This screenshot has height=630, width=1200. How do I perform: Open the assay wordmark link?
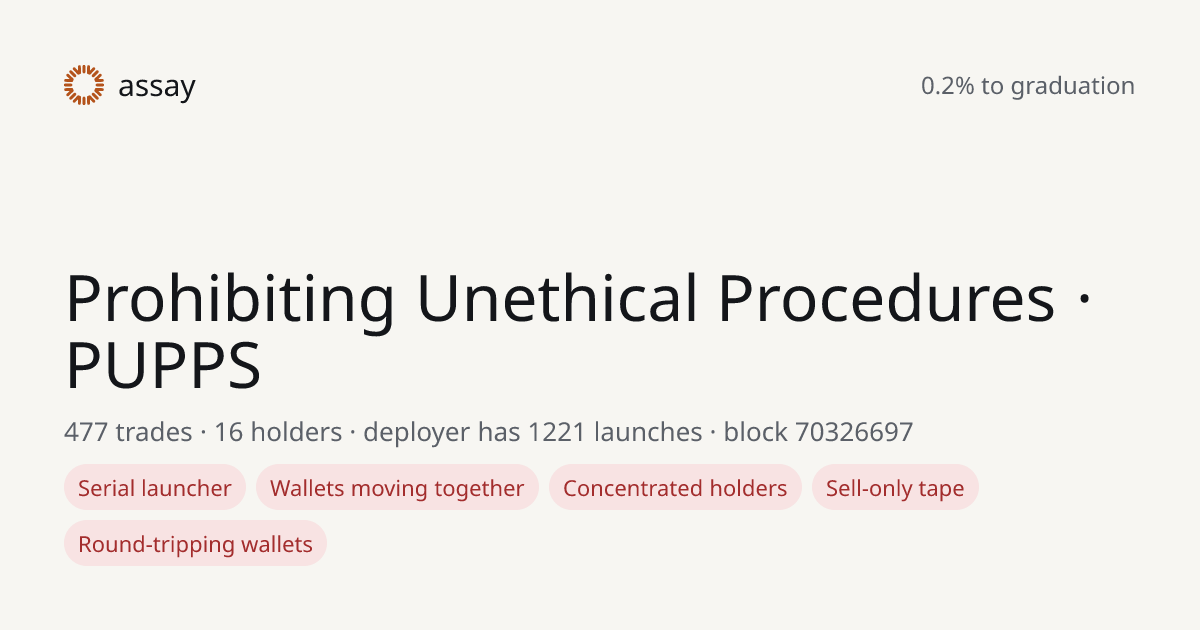(156, 87)
